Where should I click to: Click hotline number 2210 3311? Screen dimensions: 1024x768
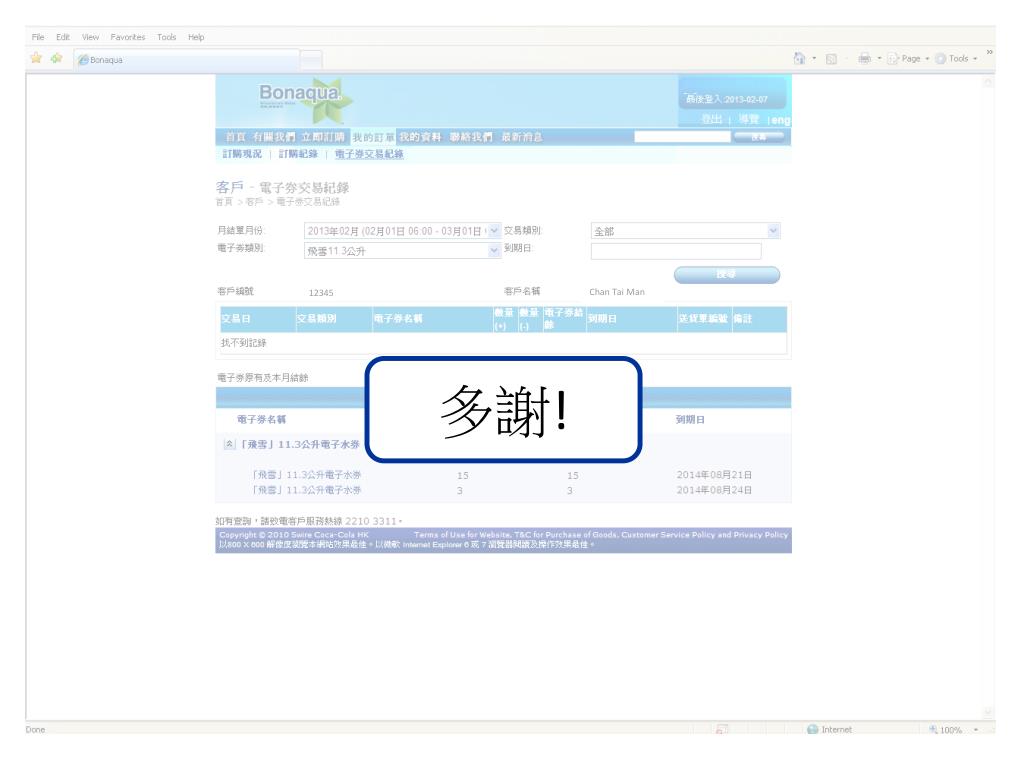(x=370, y=521)
